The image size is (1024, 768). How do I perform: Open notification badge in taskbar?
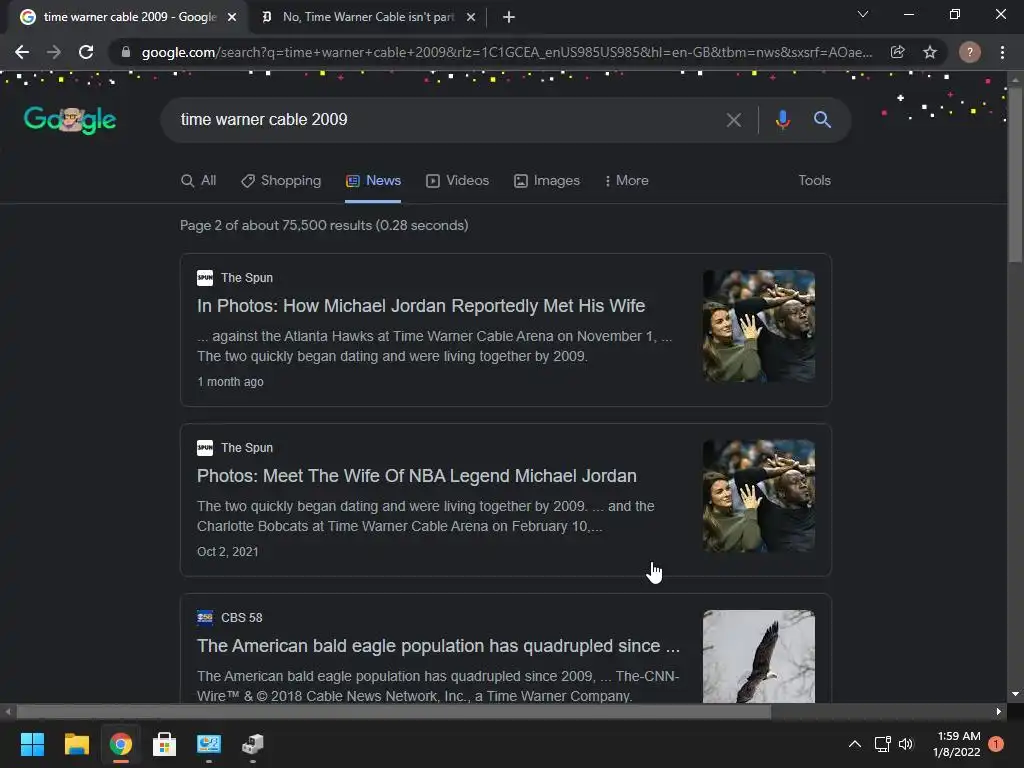pyautogui.click(x=996, y=744)
